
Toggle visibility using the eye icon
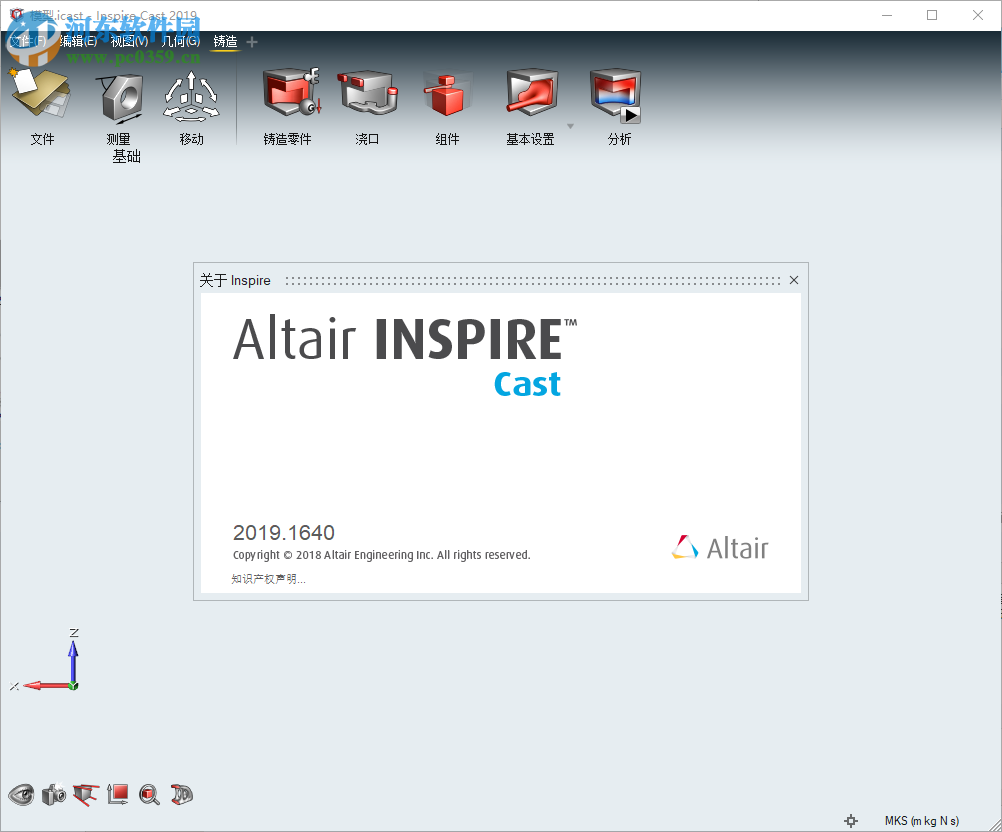(x=20, y=794)
